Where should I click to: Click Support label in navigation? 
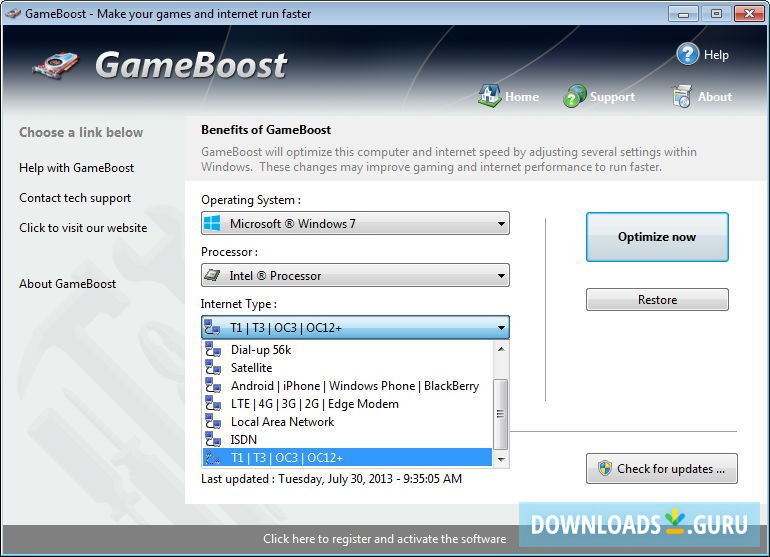pos(612,97)
